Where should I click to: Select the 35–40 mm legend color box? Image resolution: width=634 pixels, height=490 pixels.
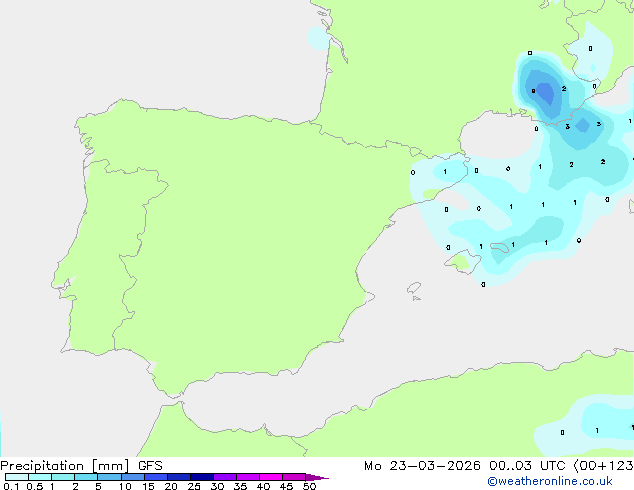[x=248, y=477]
